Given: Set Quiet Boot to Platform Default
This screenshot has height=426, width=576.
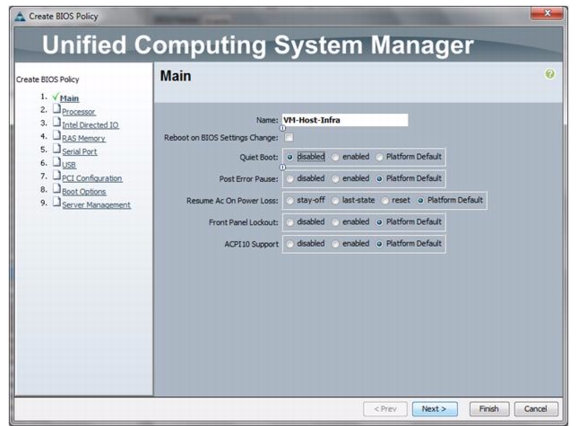Looking at the screenshot, I should (379, 157).
